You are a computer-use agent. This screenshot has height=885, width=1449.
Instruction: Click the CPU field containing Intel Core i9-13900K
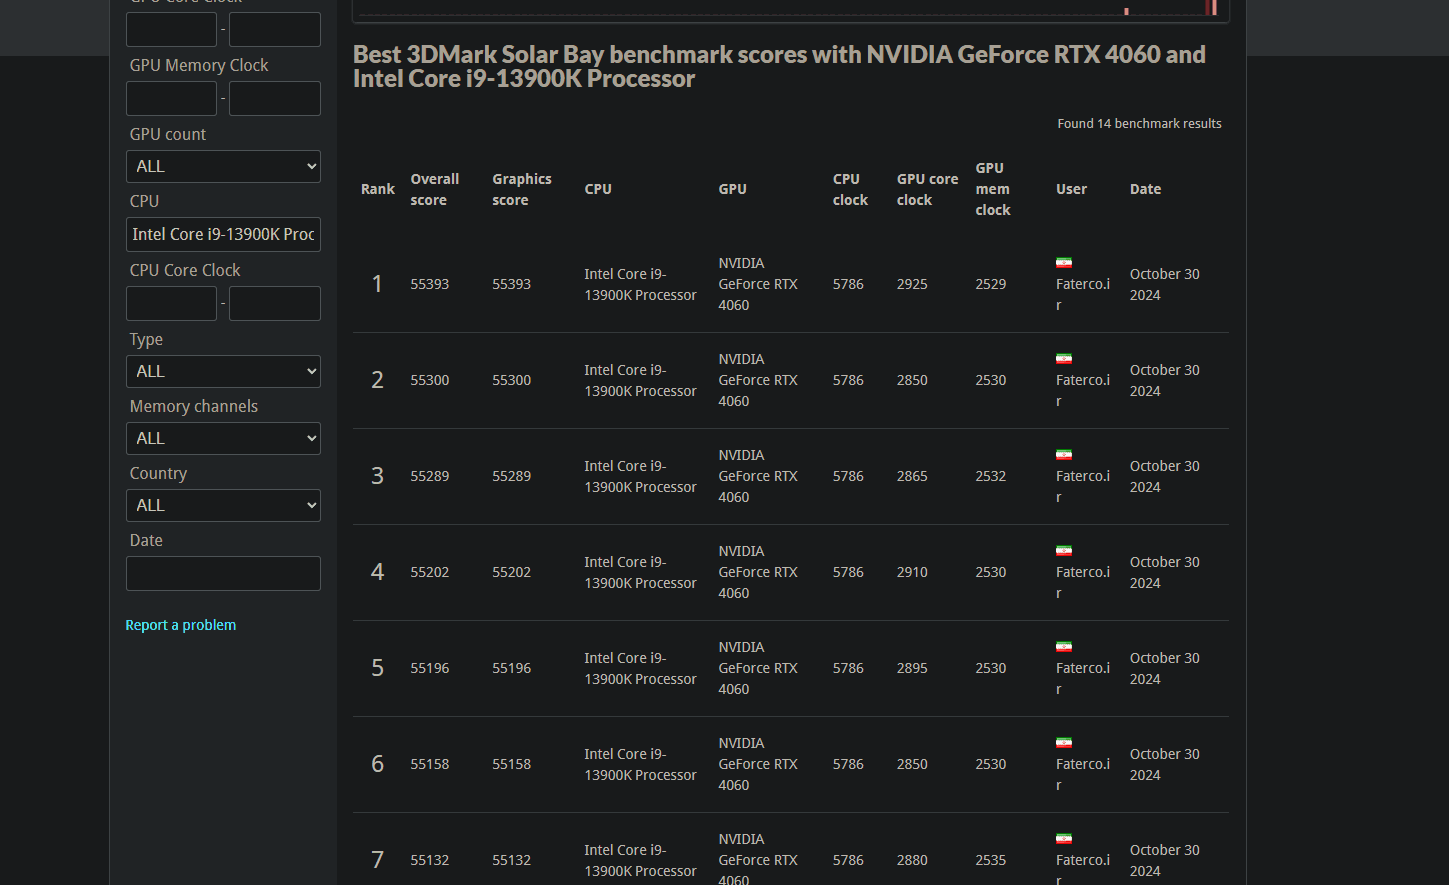coord(223,234)
